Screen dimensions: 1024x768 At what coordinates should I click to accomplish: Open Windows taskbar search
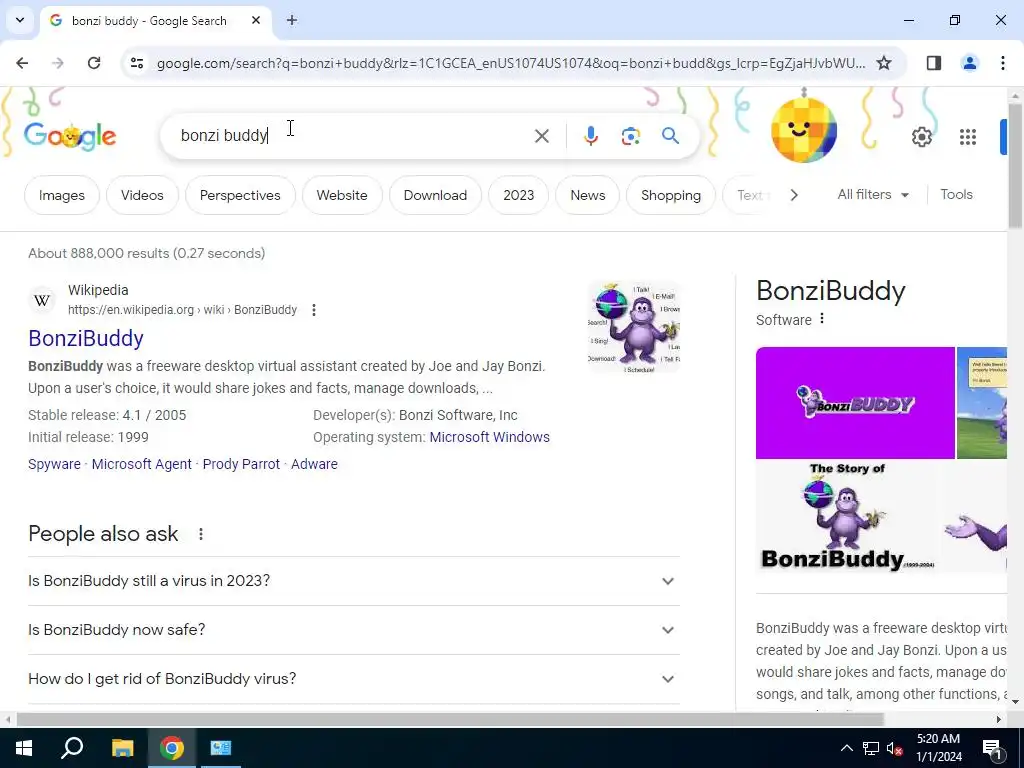[x=72, y=748]
